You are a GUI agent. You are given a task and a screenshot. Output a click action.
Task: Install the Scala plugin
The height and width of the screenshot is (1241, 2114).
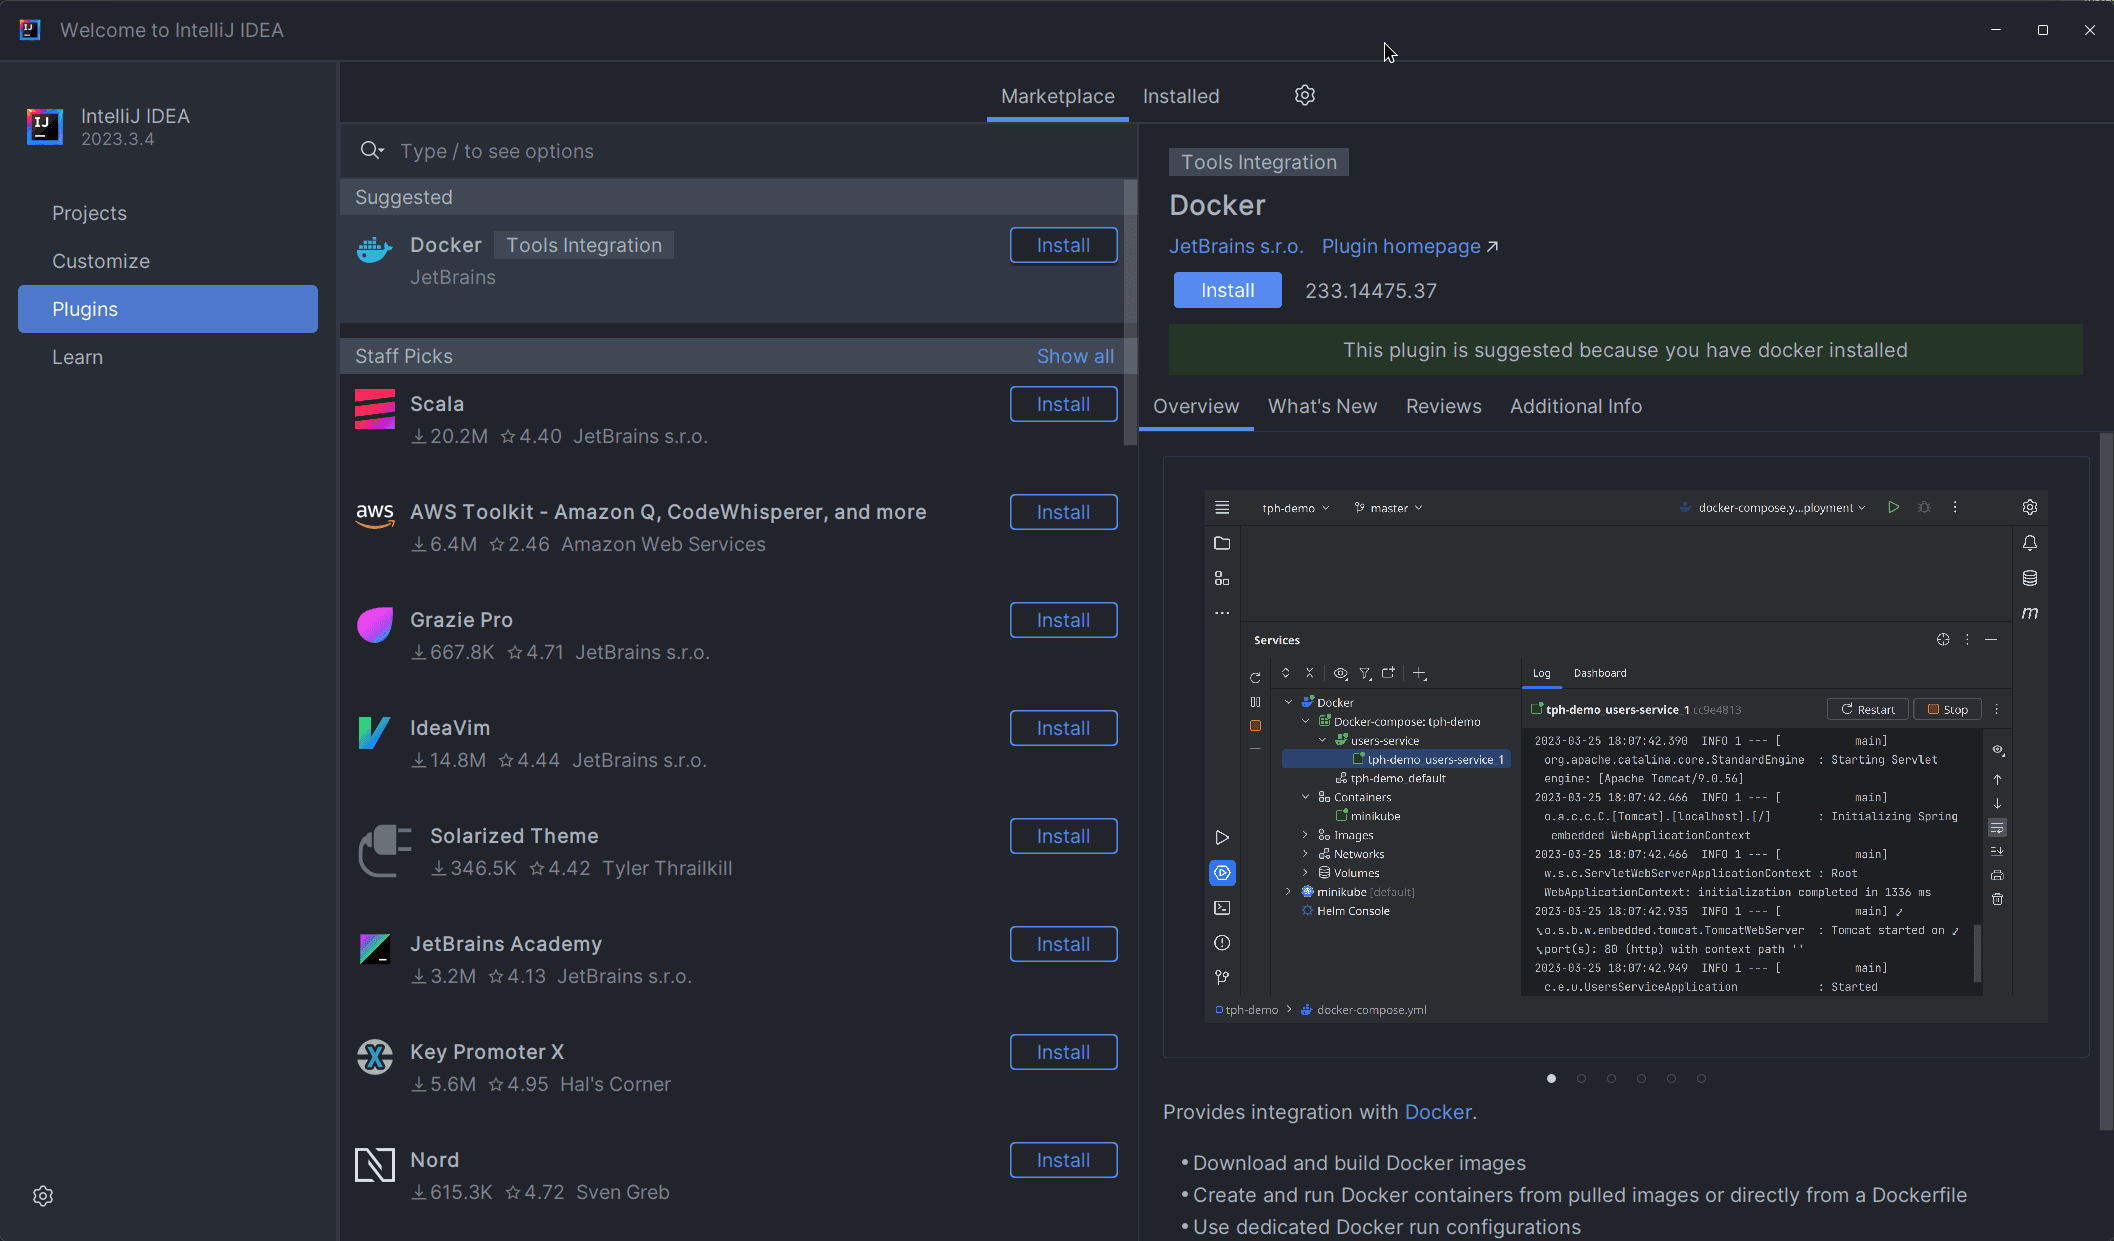pyautogui.click(x=1063, y=404)
